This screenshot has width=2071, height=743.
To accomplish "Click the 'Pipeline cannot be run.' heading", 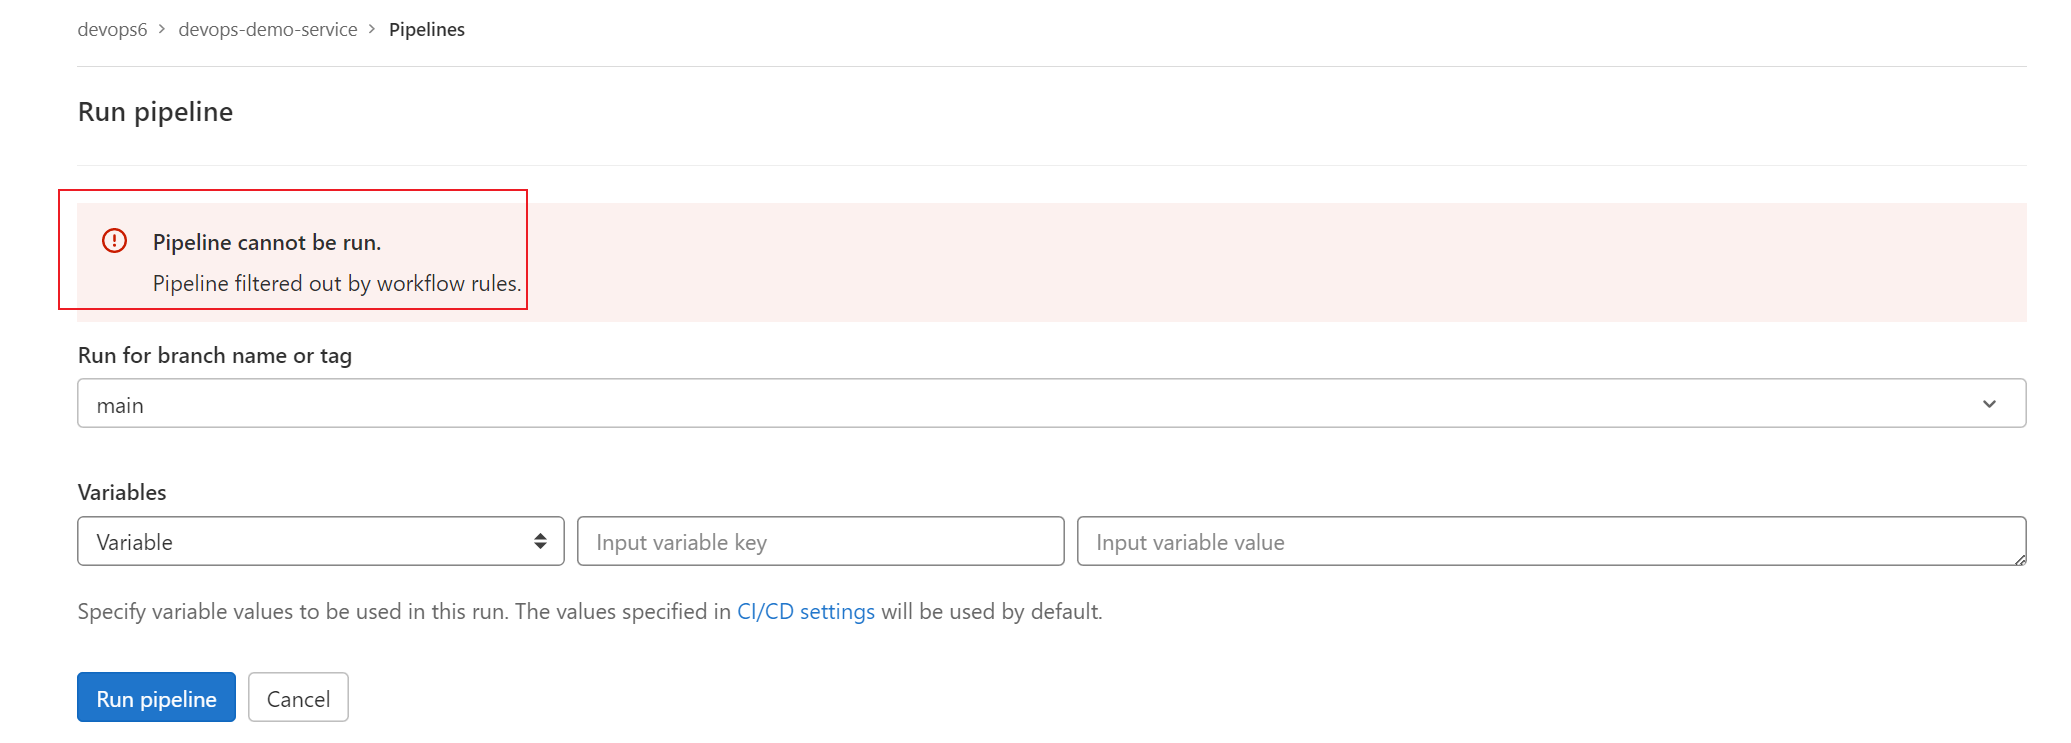I will coord(267,242).
